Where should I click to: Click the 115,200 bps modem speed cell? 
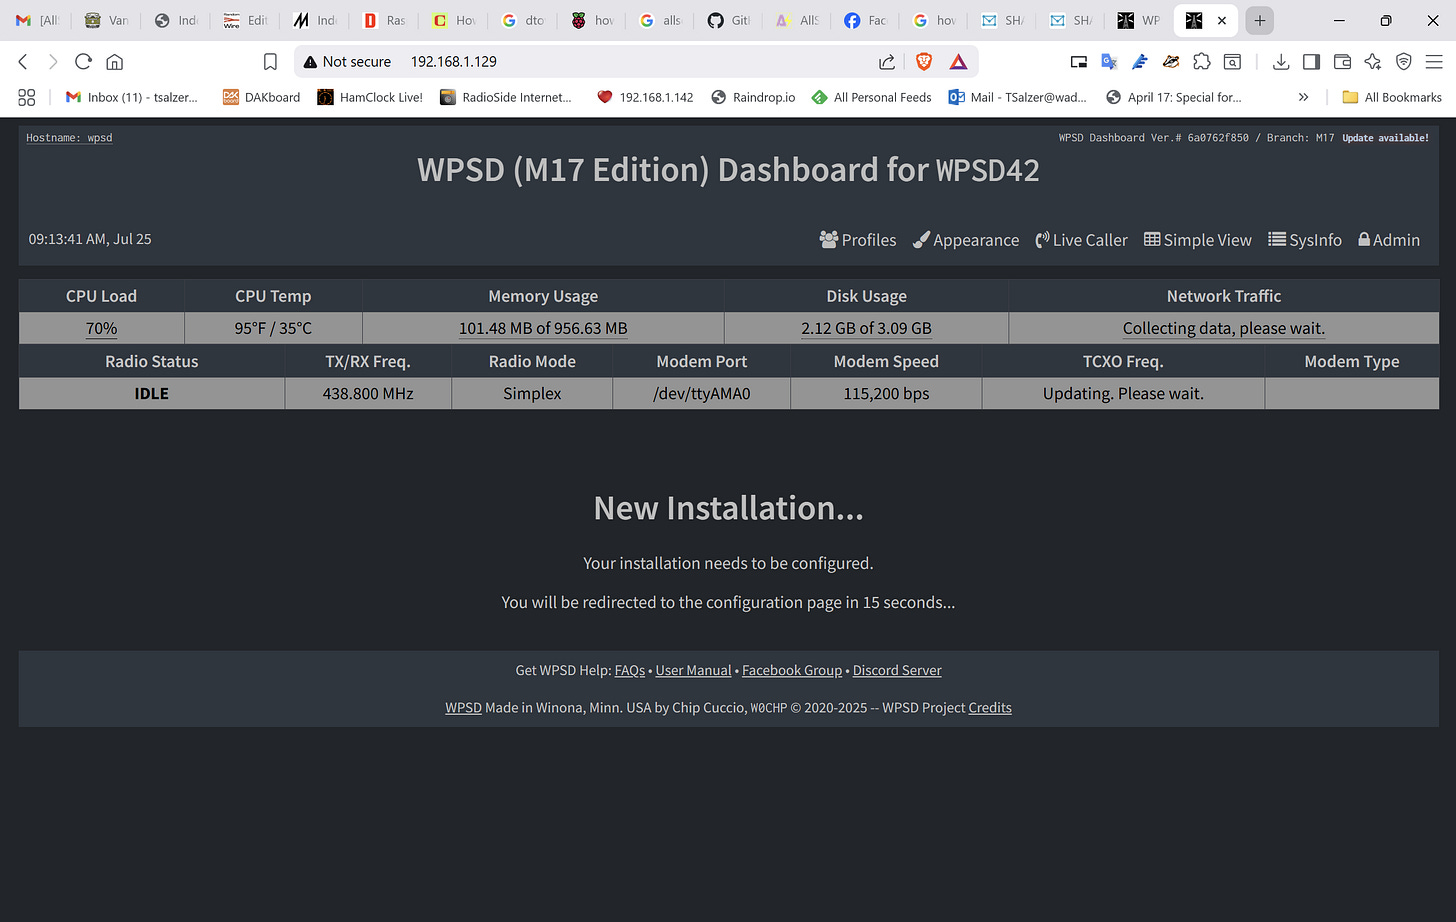pyautogui.click(x=886, y=393)
